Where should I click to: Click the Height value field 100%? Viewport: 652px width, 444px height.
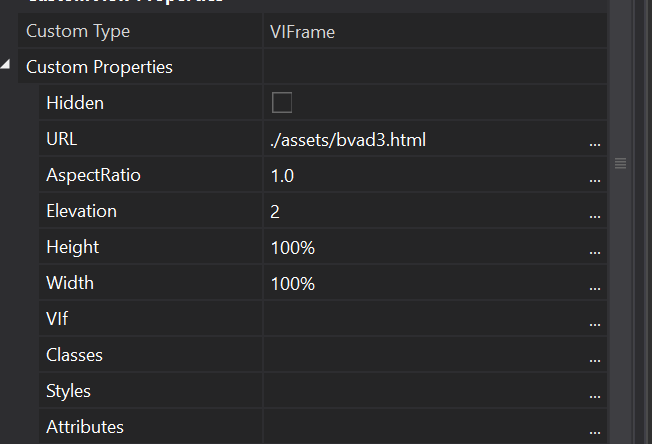coord(293,247)
